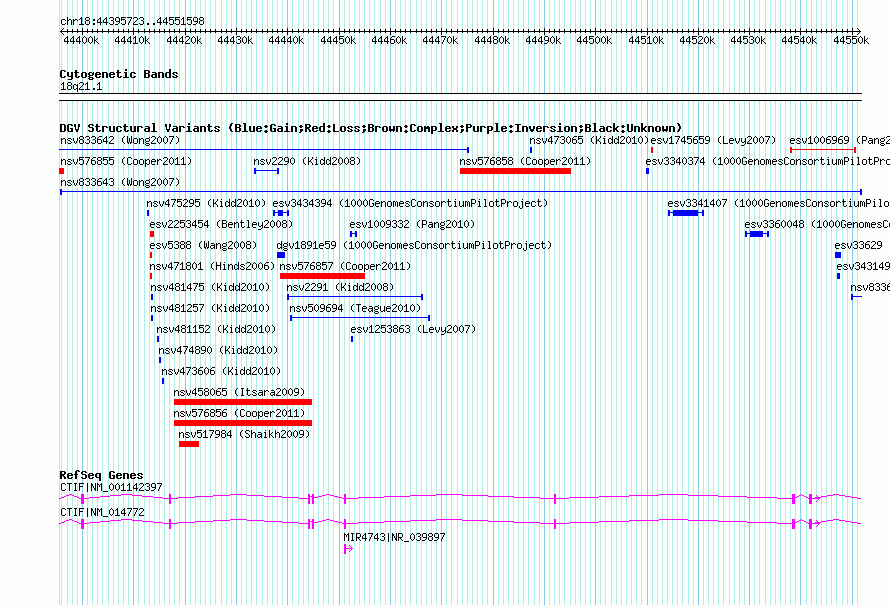Click the blue glyph under esv3434394
890x605 pixels.
[281, 213]
